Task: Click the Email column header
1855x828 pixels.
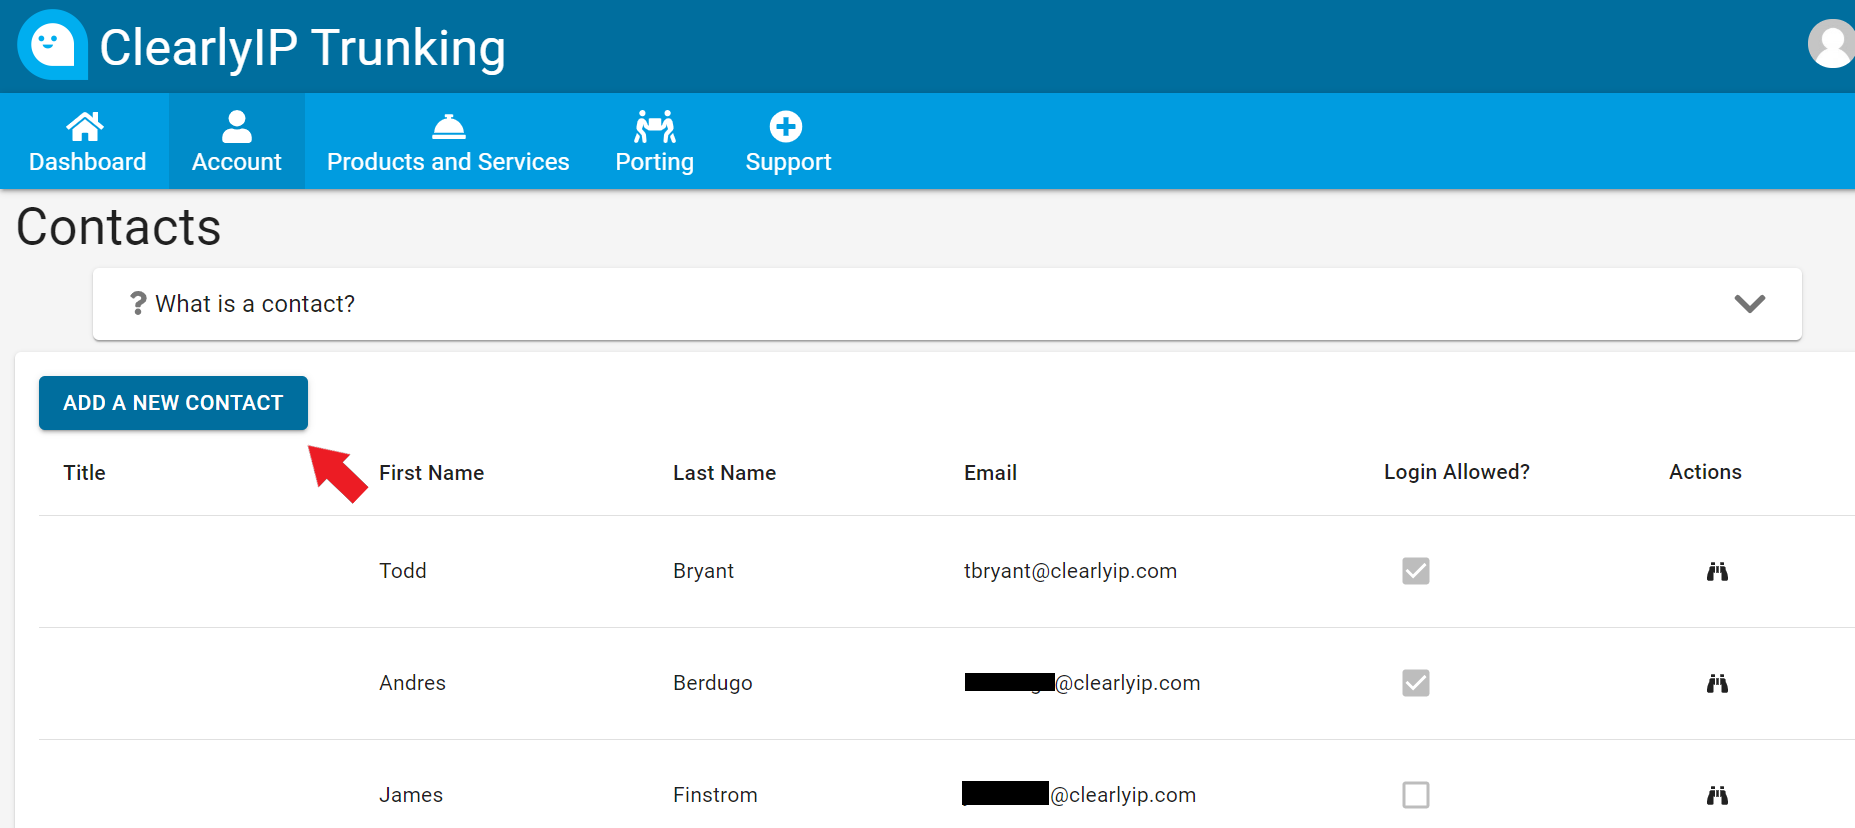Action: [990, 473]
